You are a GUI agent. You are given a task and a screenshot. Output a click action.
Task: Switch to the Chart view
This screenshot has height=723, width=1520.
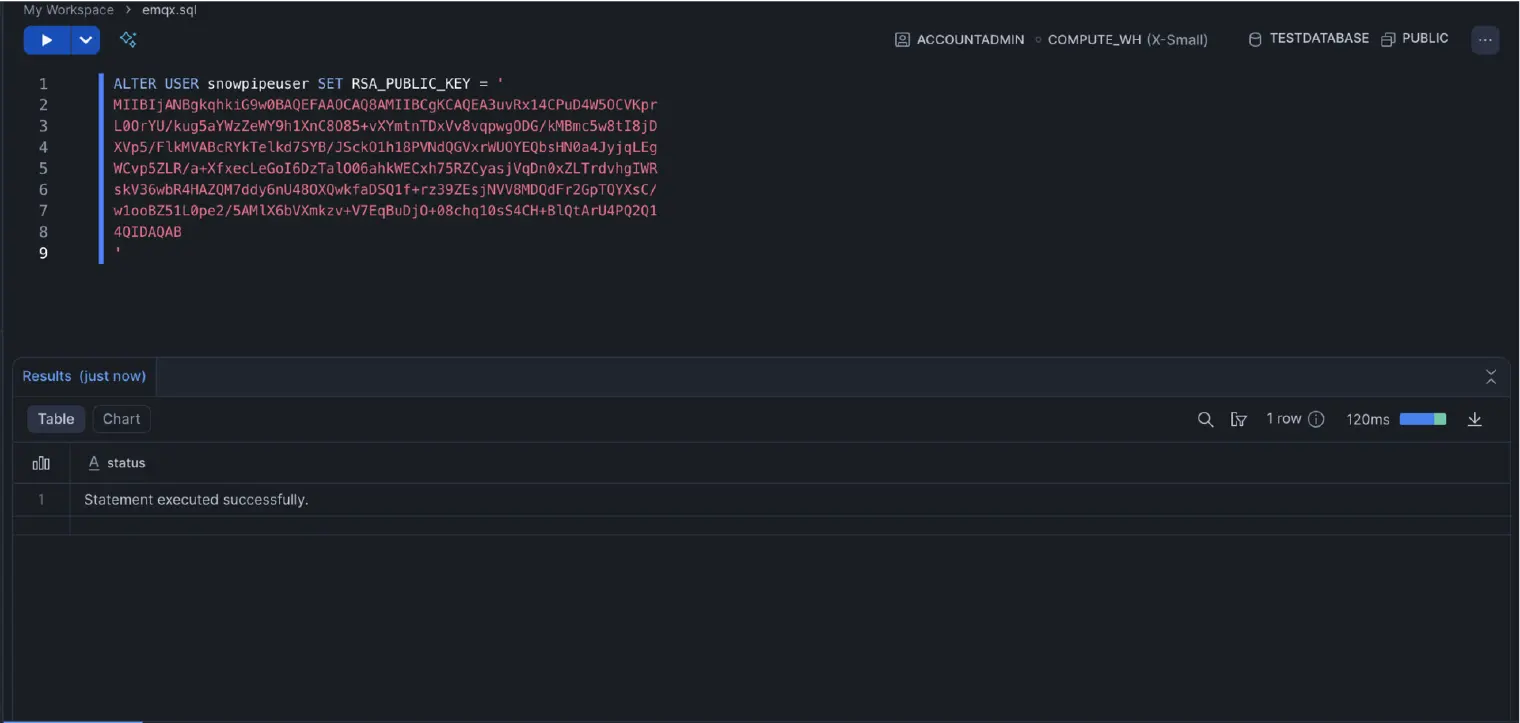[x=121, y=419]
